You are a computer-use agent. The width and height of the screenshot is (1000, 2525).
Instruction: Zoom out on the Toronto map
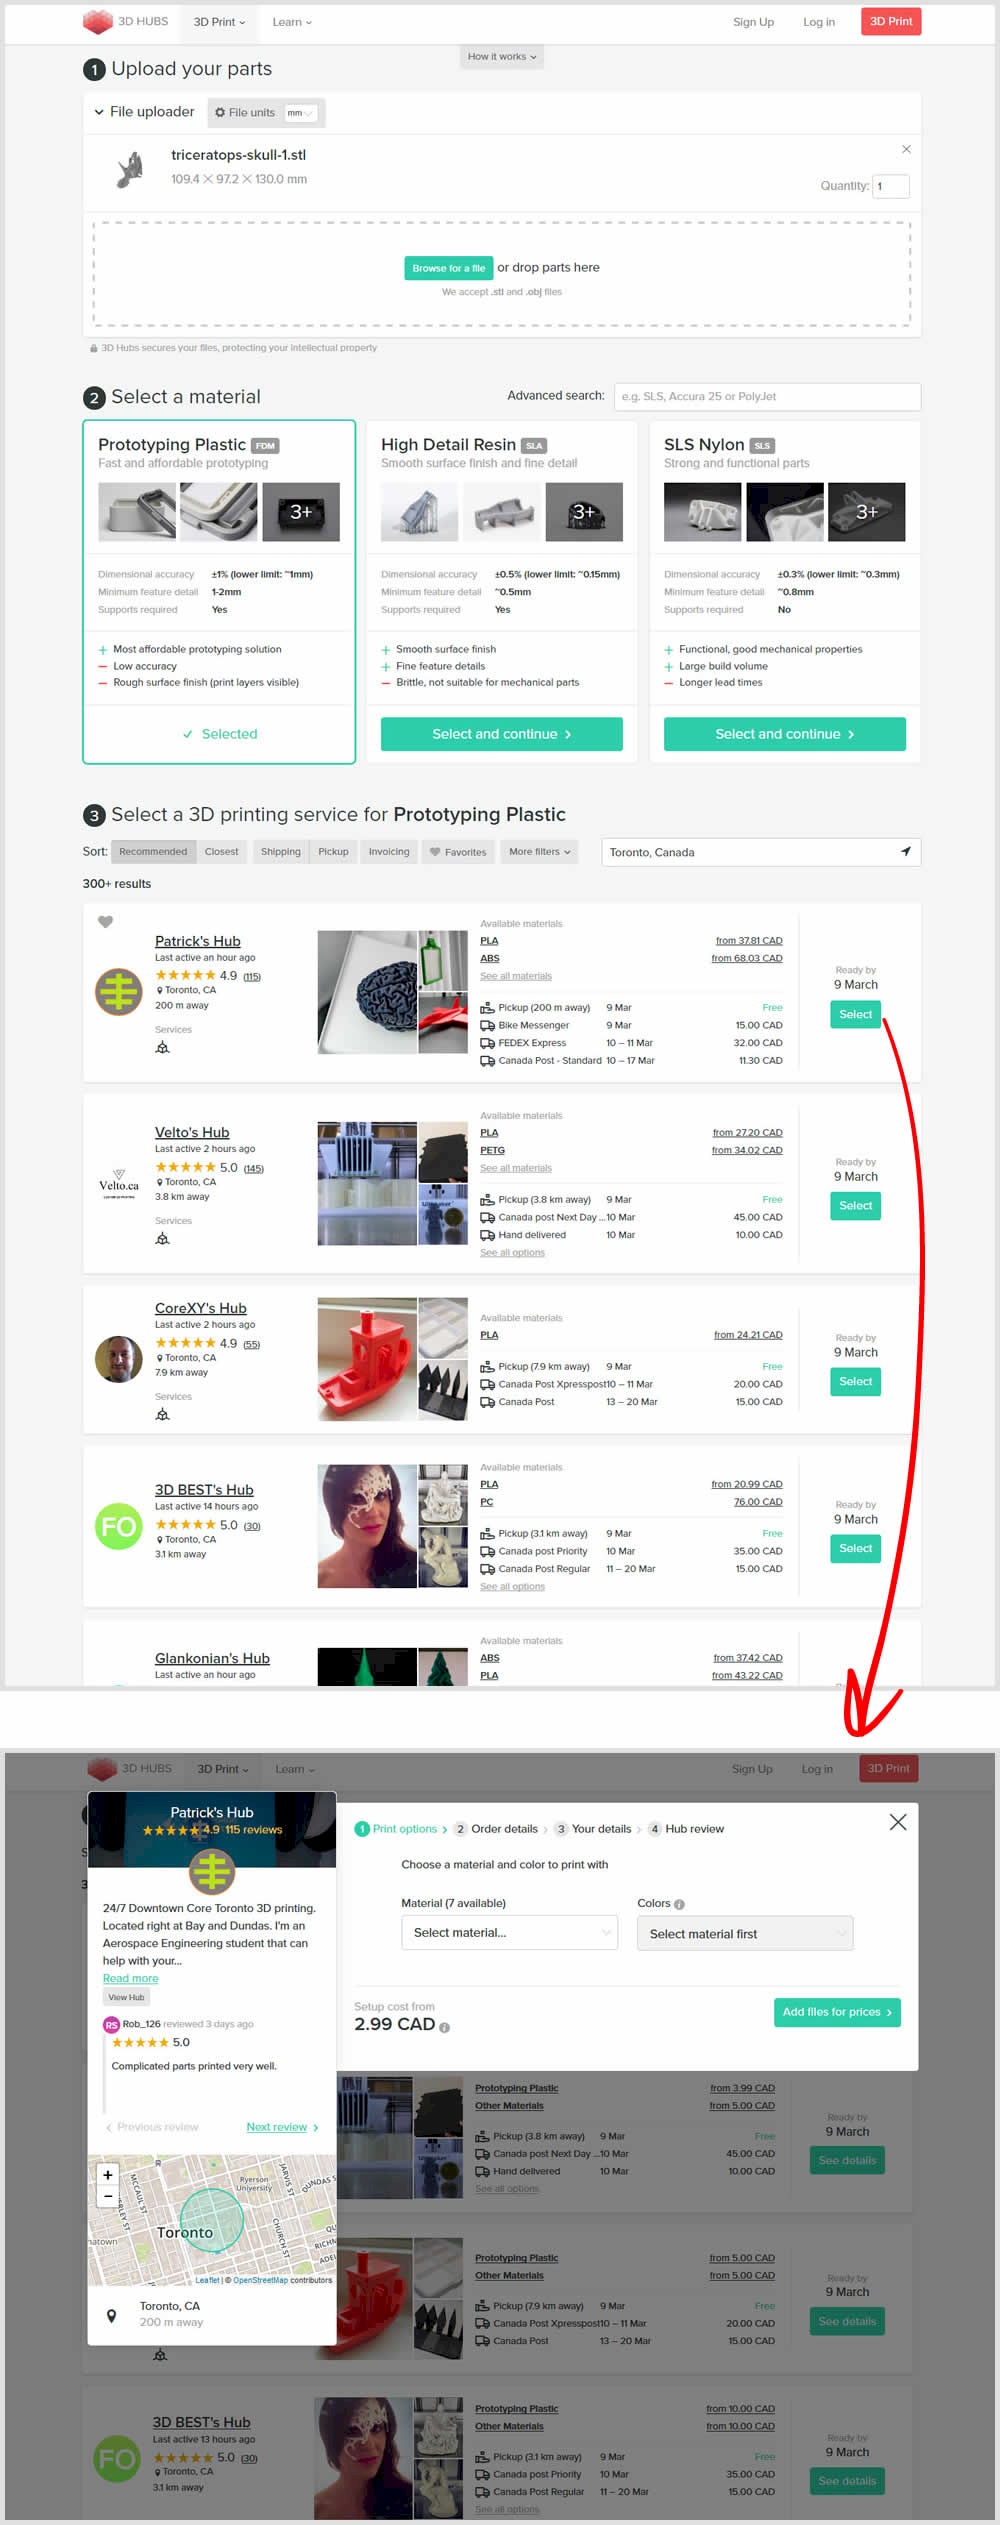coord(108,2196)
